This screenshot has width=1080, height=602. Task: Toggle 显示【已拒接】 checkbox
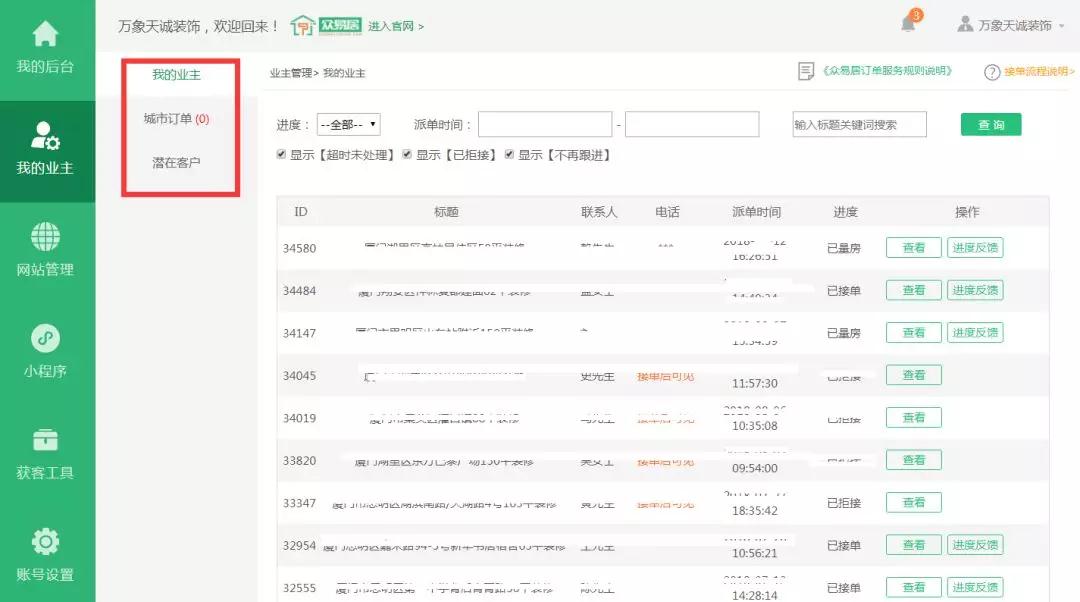(407, 155)
